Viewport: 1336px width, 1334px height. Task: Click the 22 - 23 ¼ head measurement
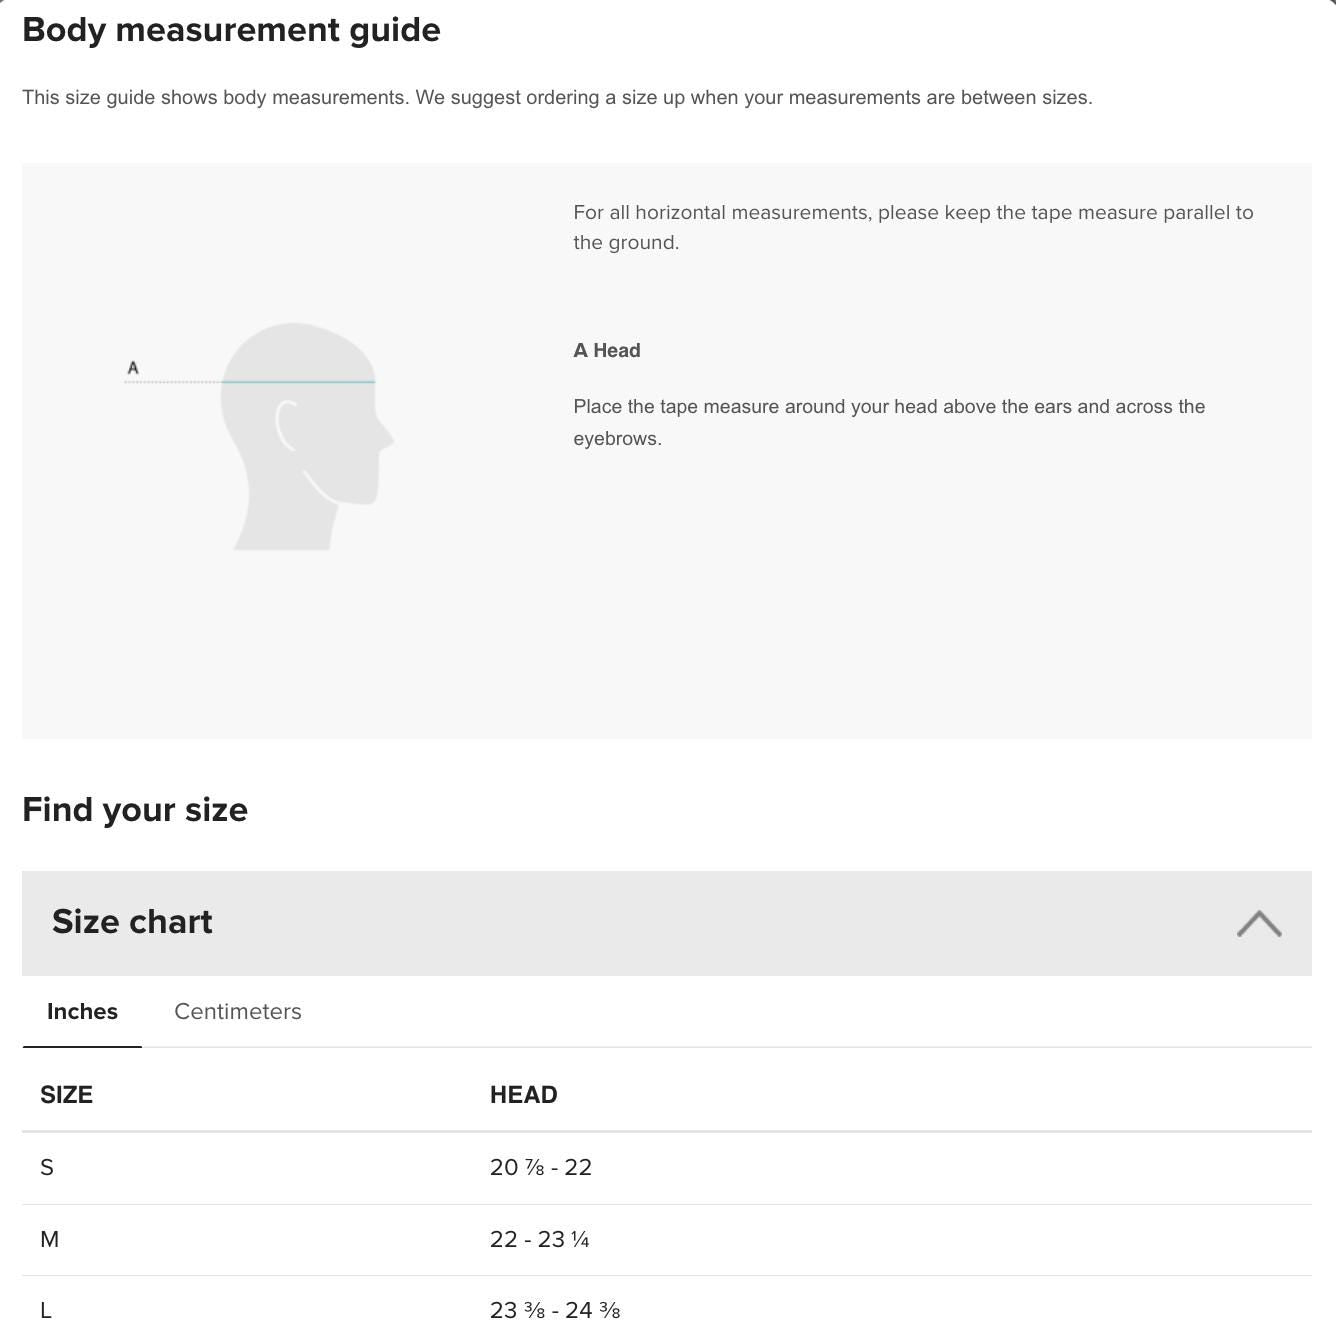point(539,1239)
